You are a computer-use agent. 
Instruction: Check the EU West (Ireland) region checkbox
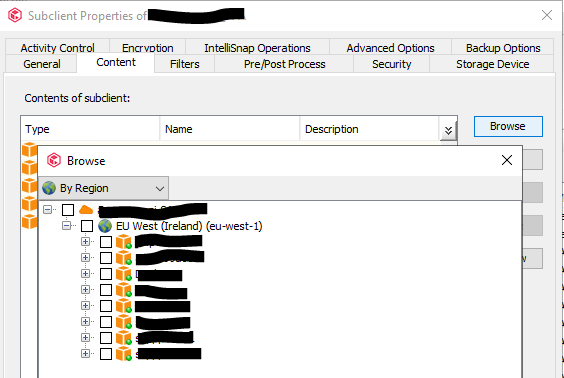click(x=87, y=226)
